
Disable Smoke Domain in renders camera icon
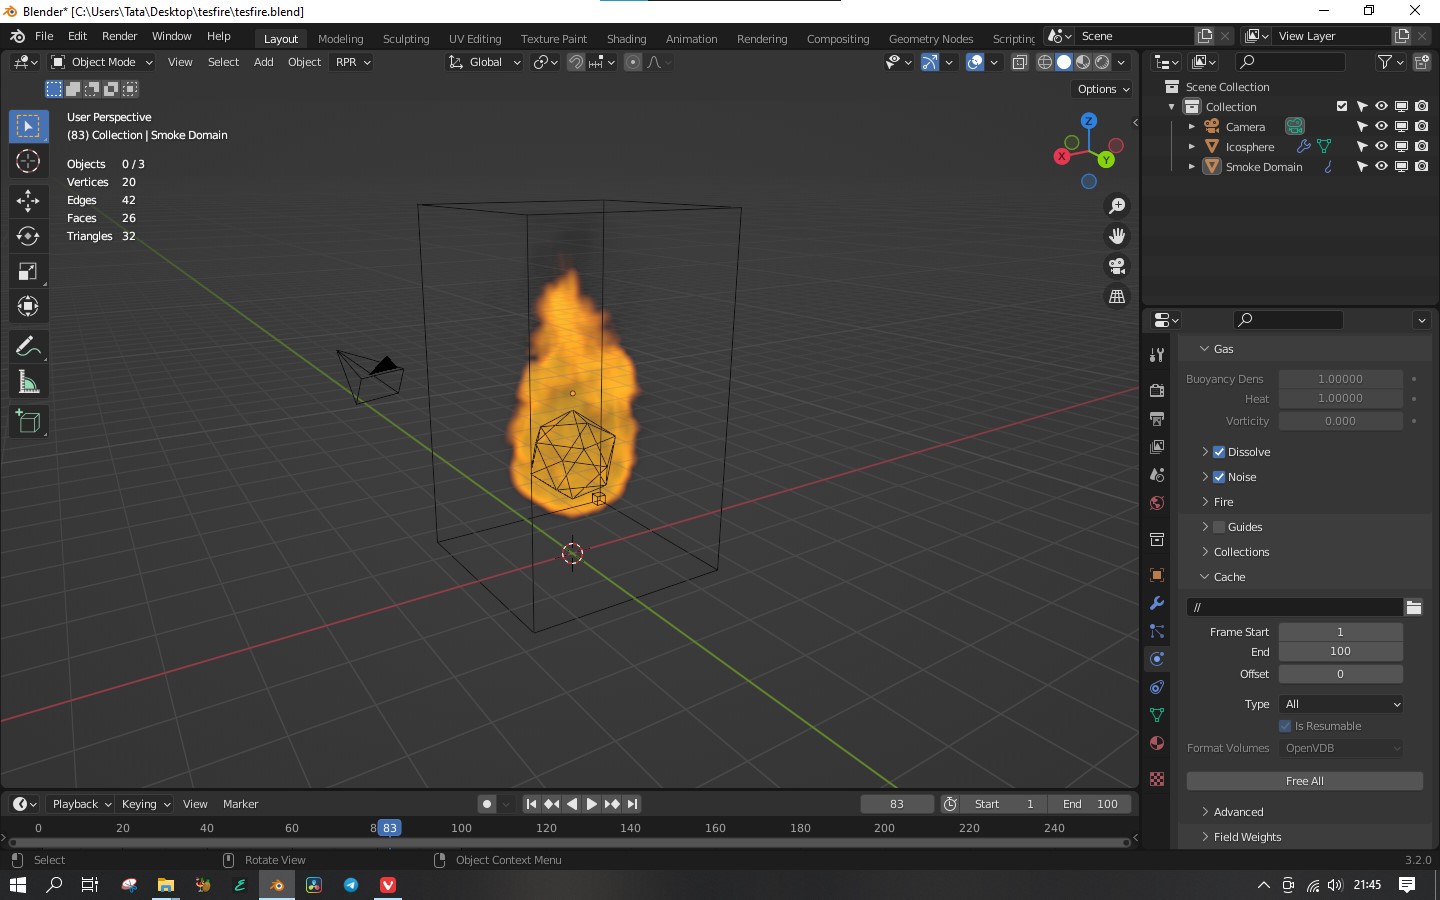pos(1421,166)
